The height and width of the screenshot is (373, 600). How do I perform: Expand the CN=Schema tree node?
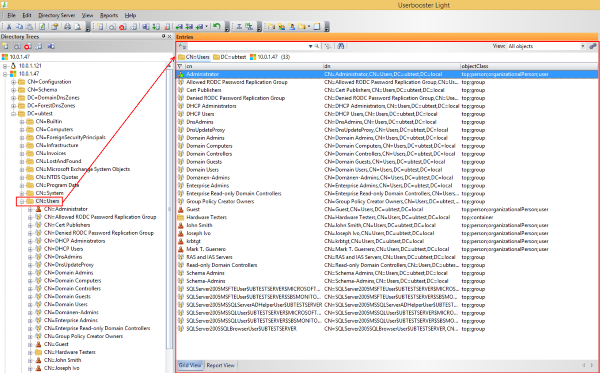click(x=14, y=90)
